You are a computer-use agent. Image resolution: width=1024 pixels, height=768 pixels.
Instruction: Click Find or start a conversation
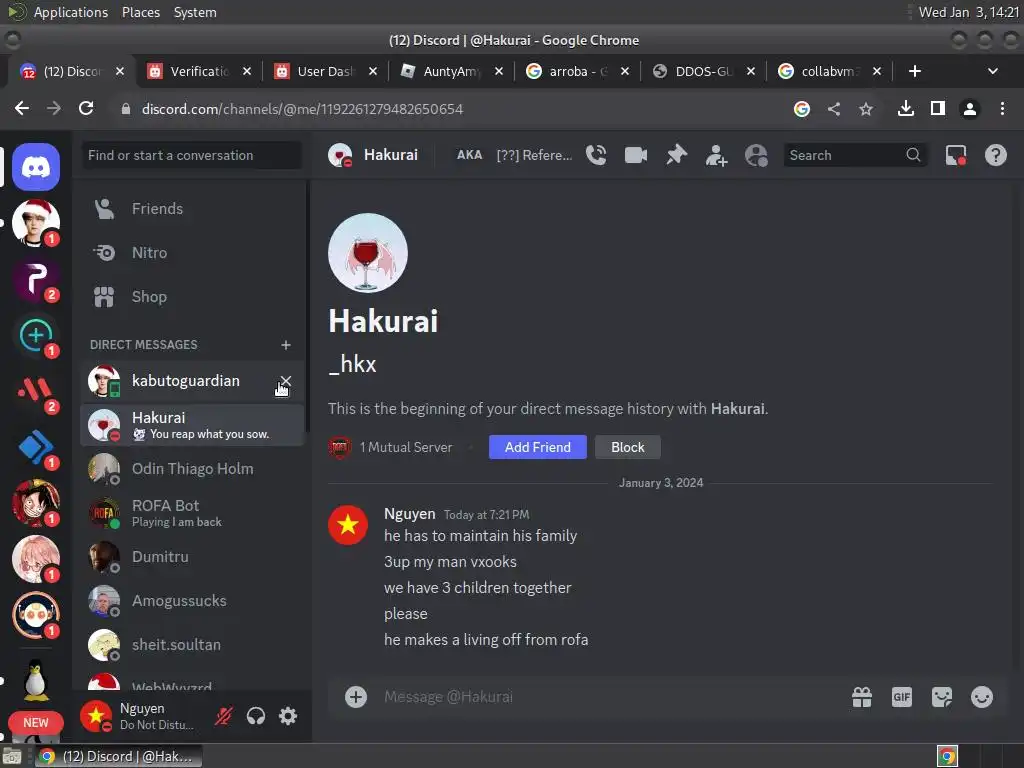(192, 155)
